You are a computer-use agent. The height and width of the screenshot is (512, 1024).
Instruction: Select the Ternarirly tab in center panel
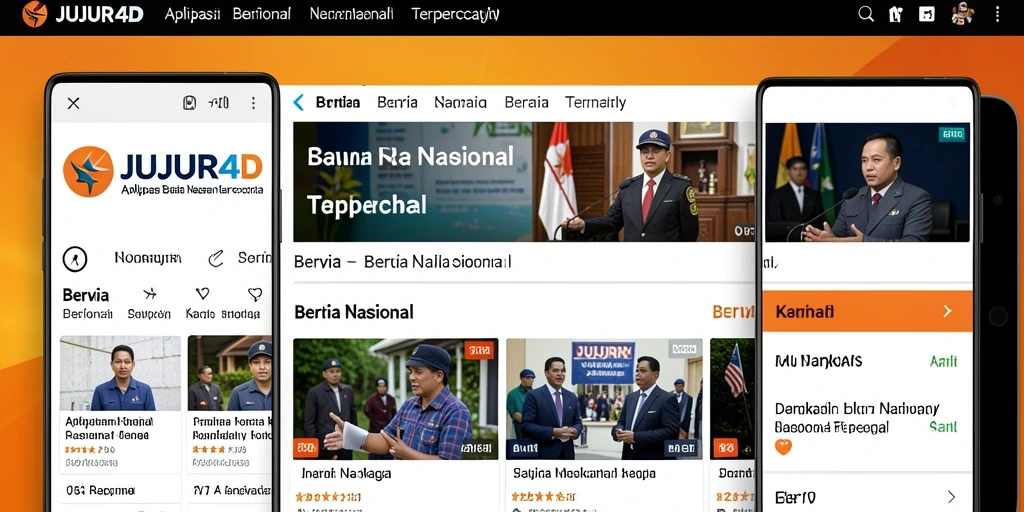click(x=596, y=103)
